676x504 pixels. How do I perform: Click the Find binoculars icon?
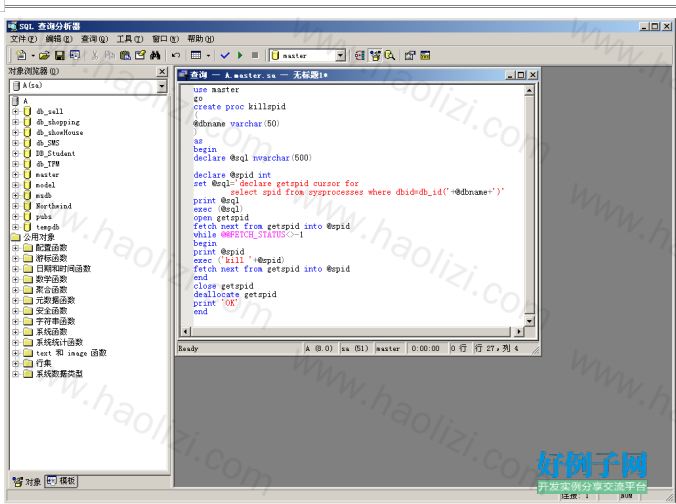pos(155,55)
